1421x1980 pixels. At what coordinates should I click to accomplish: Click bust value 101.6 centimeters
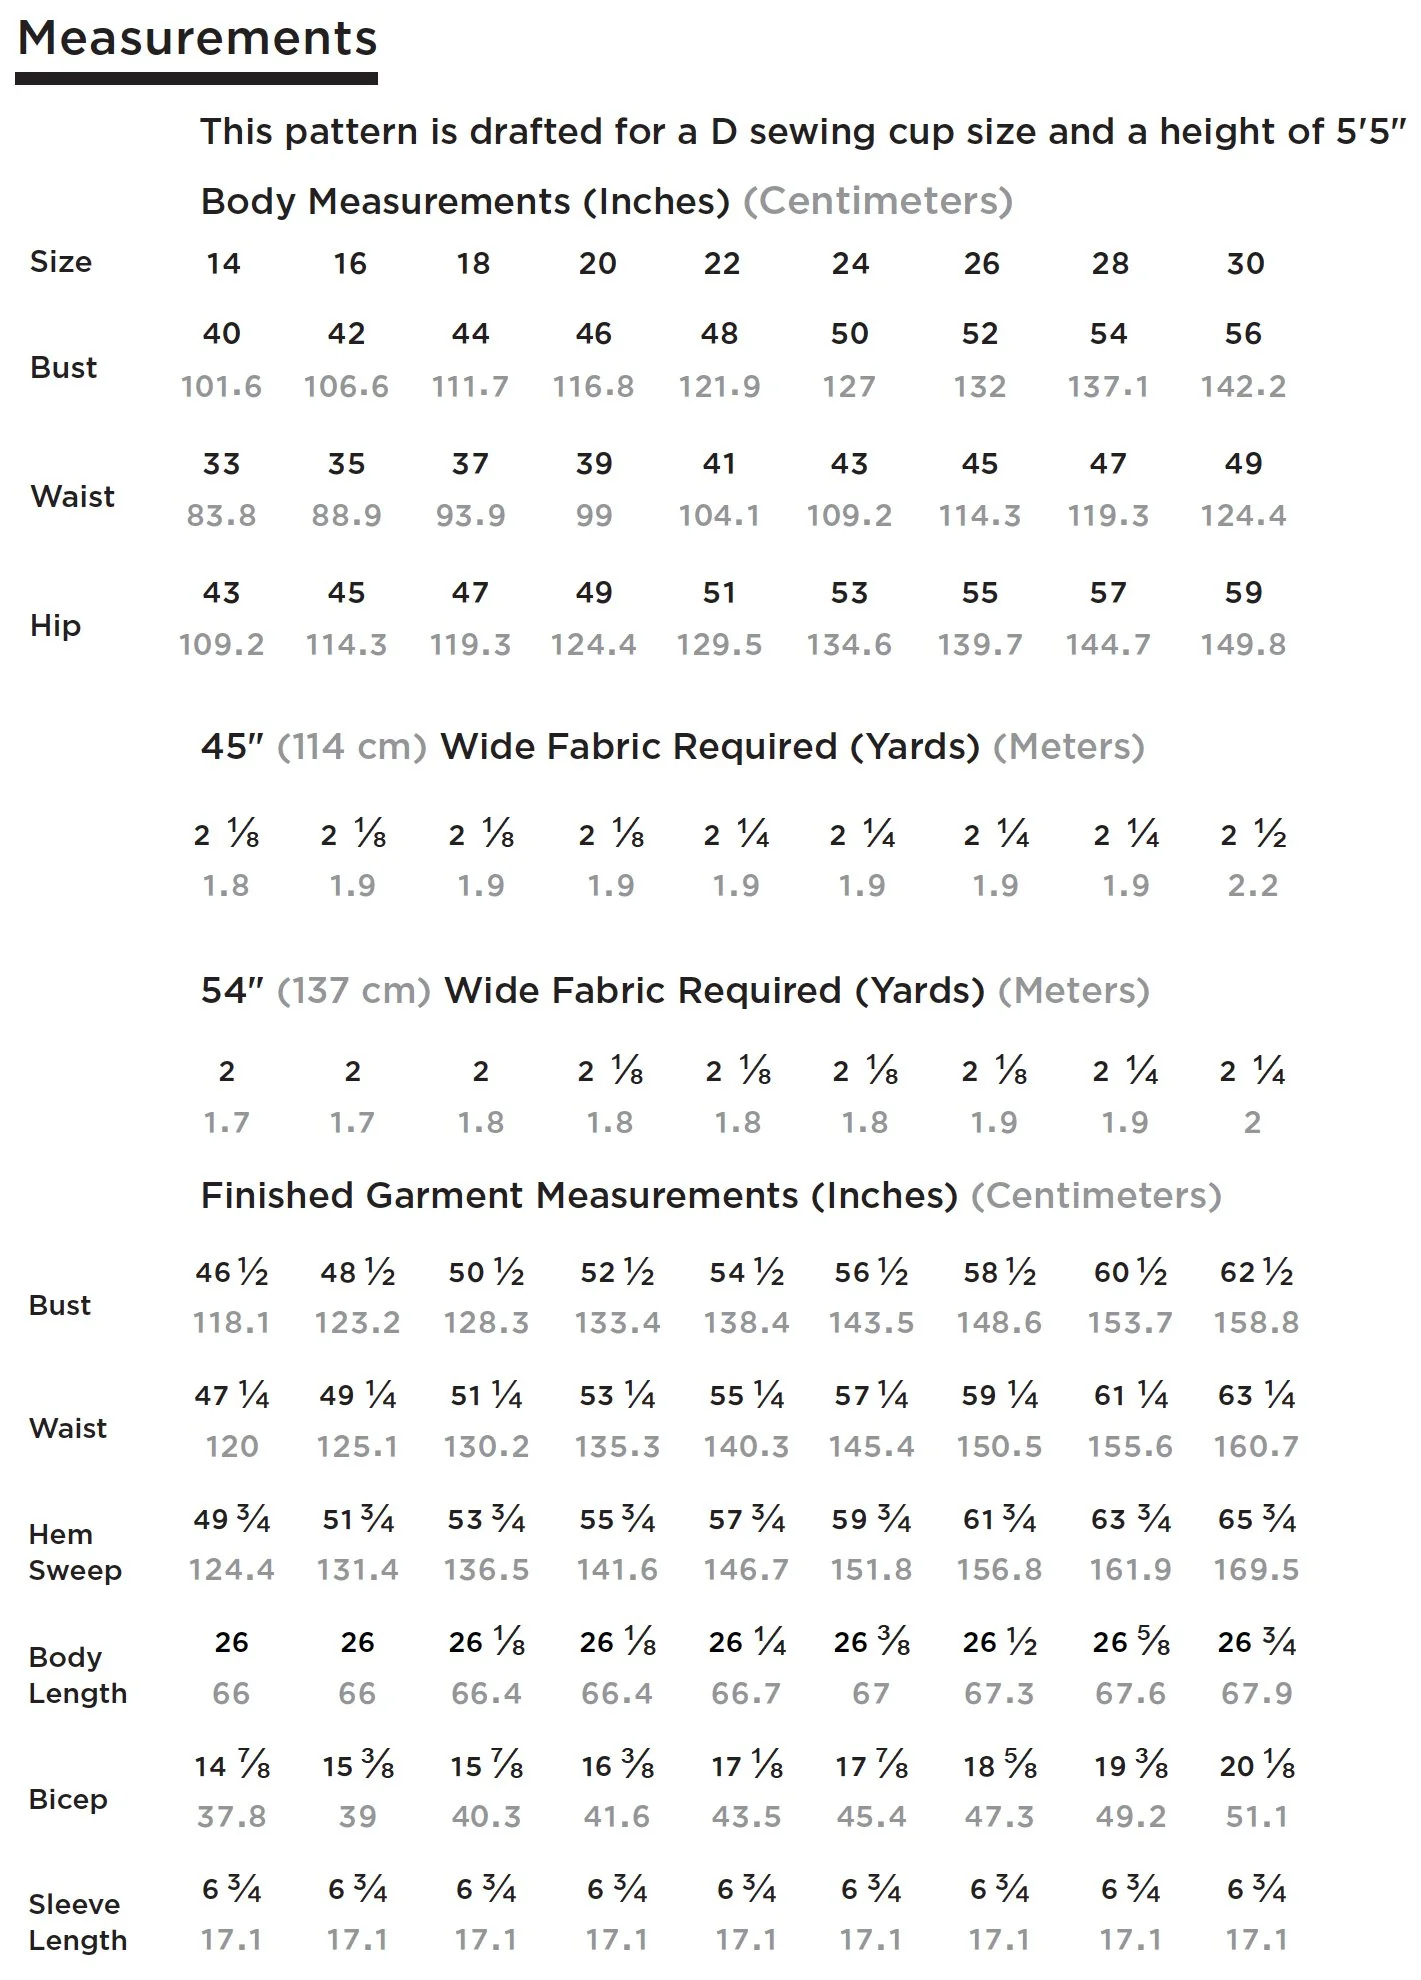(221, 386)
